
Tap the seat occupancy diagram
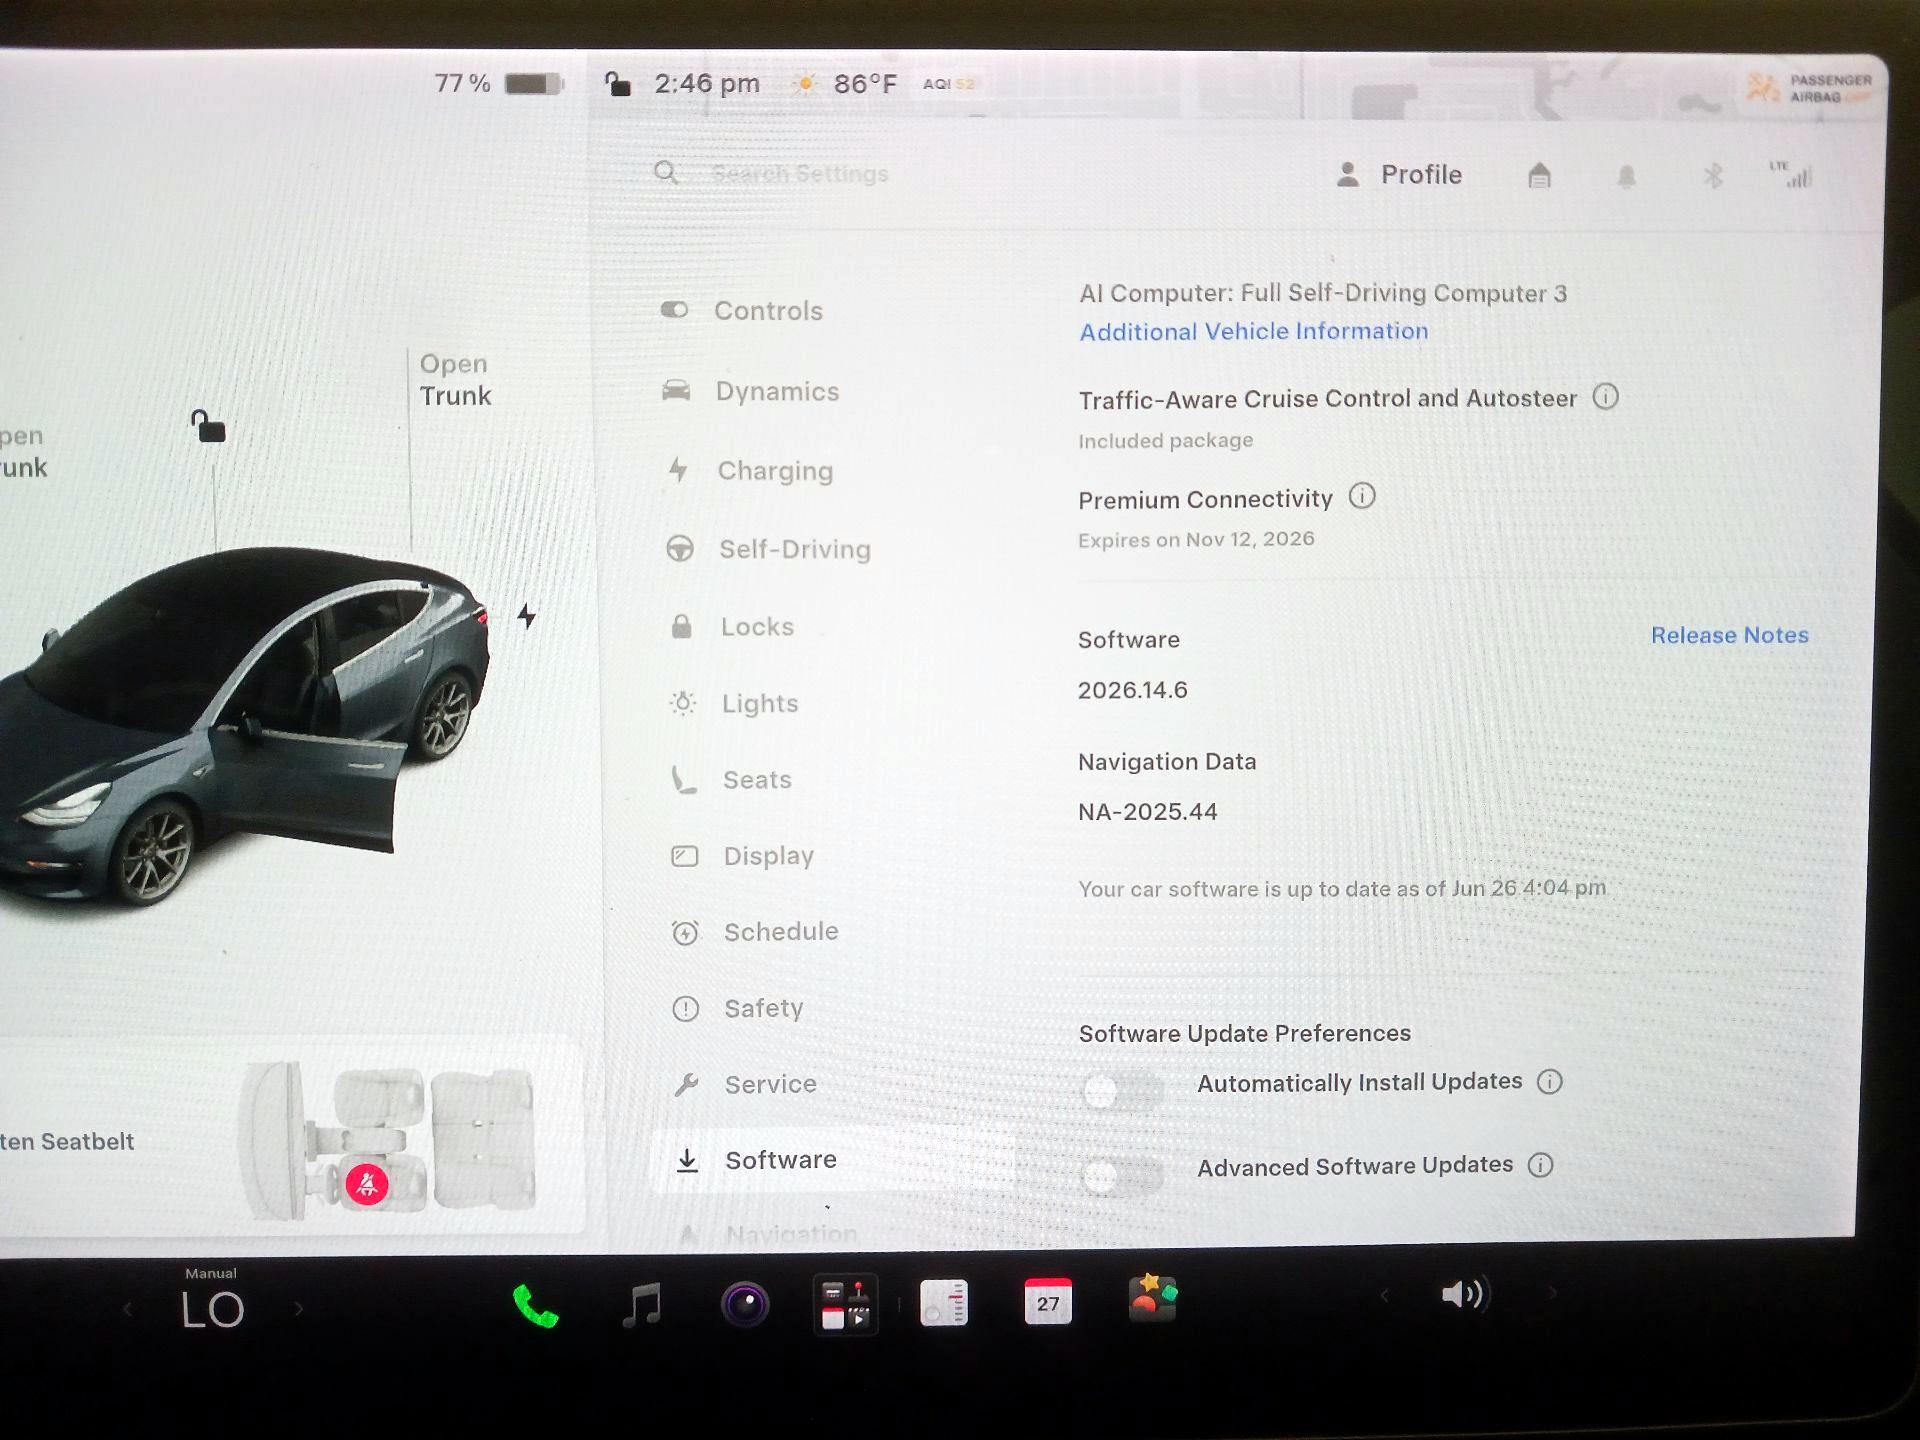tap(390, 1140)
